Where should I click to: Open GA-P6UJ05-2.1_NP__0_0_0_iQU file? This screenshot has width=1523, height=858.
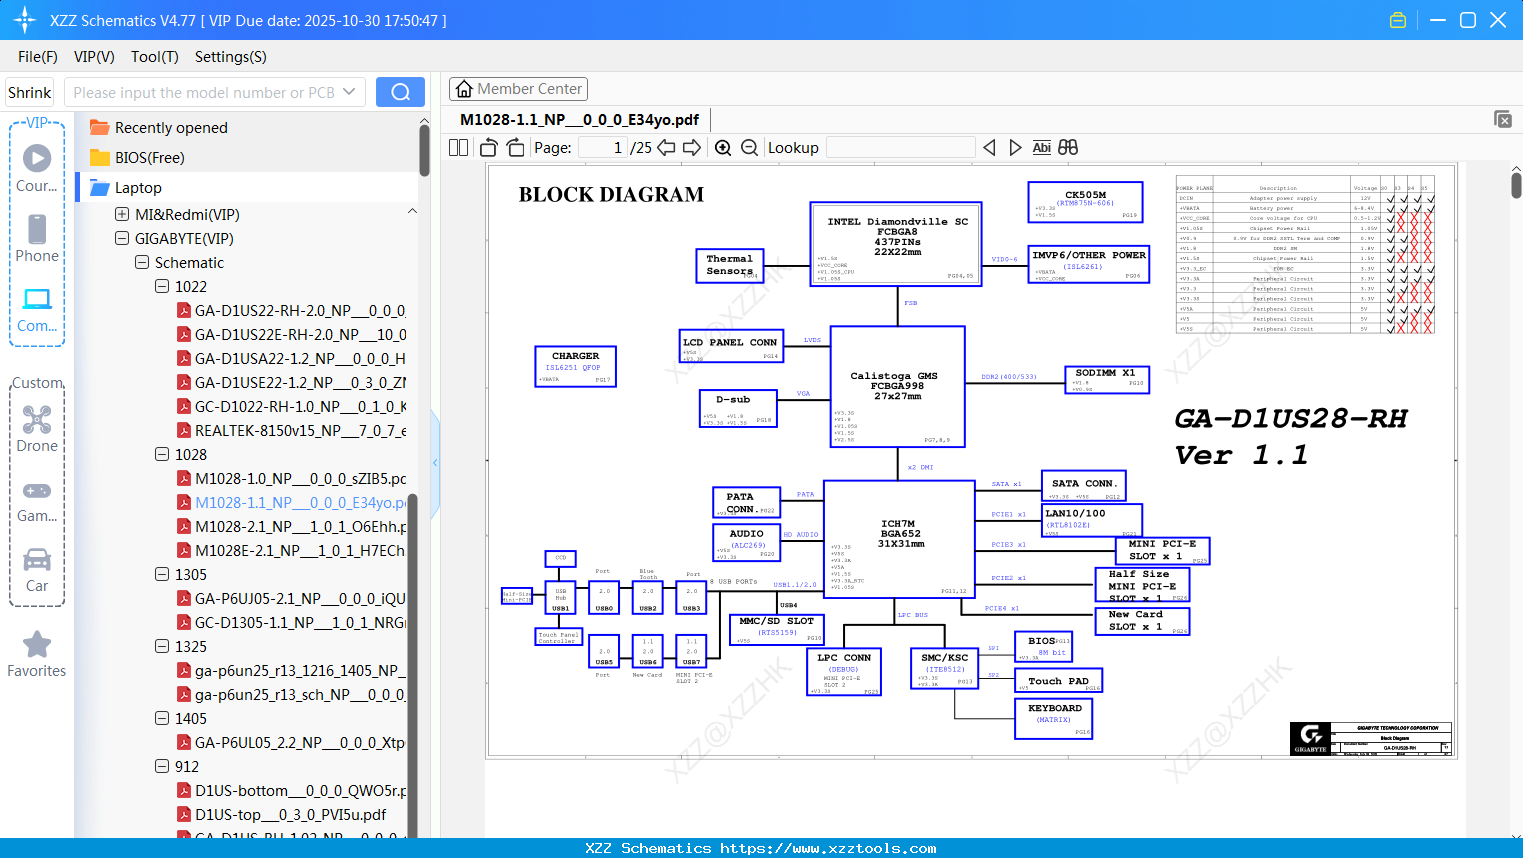[291, 598]
